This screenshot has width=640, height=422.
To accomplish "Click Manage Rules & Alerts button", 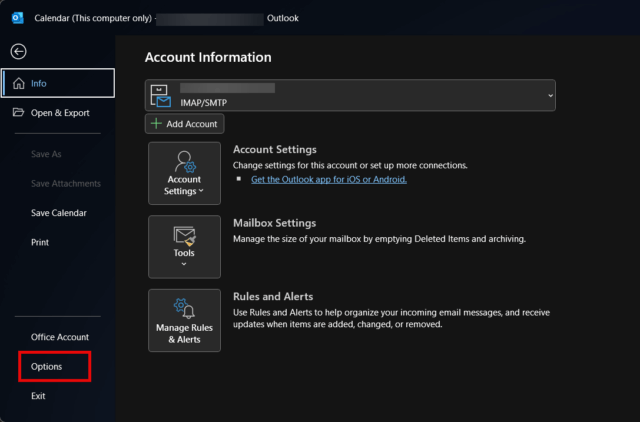I will point(184,320).
